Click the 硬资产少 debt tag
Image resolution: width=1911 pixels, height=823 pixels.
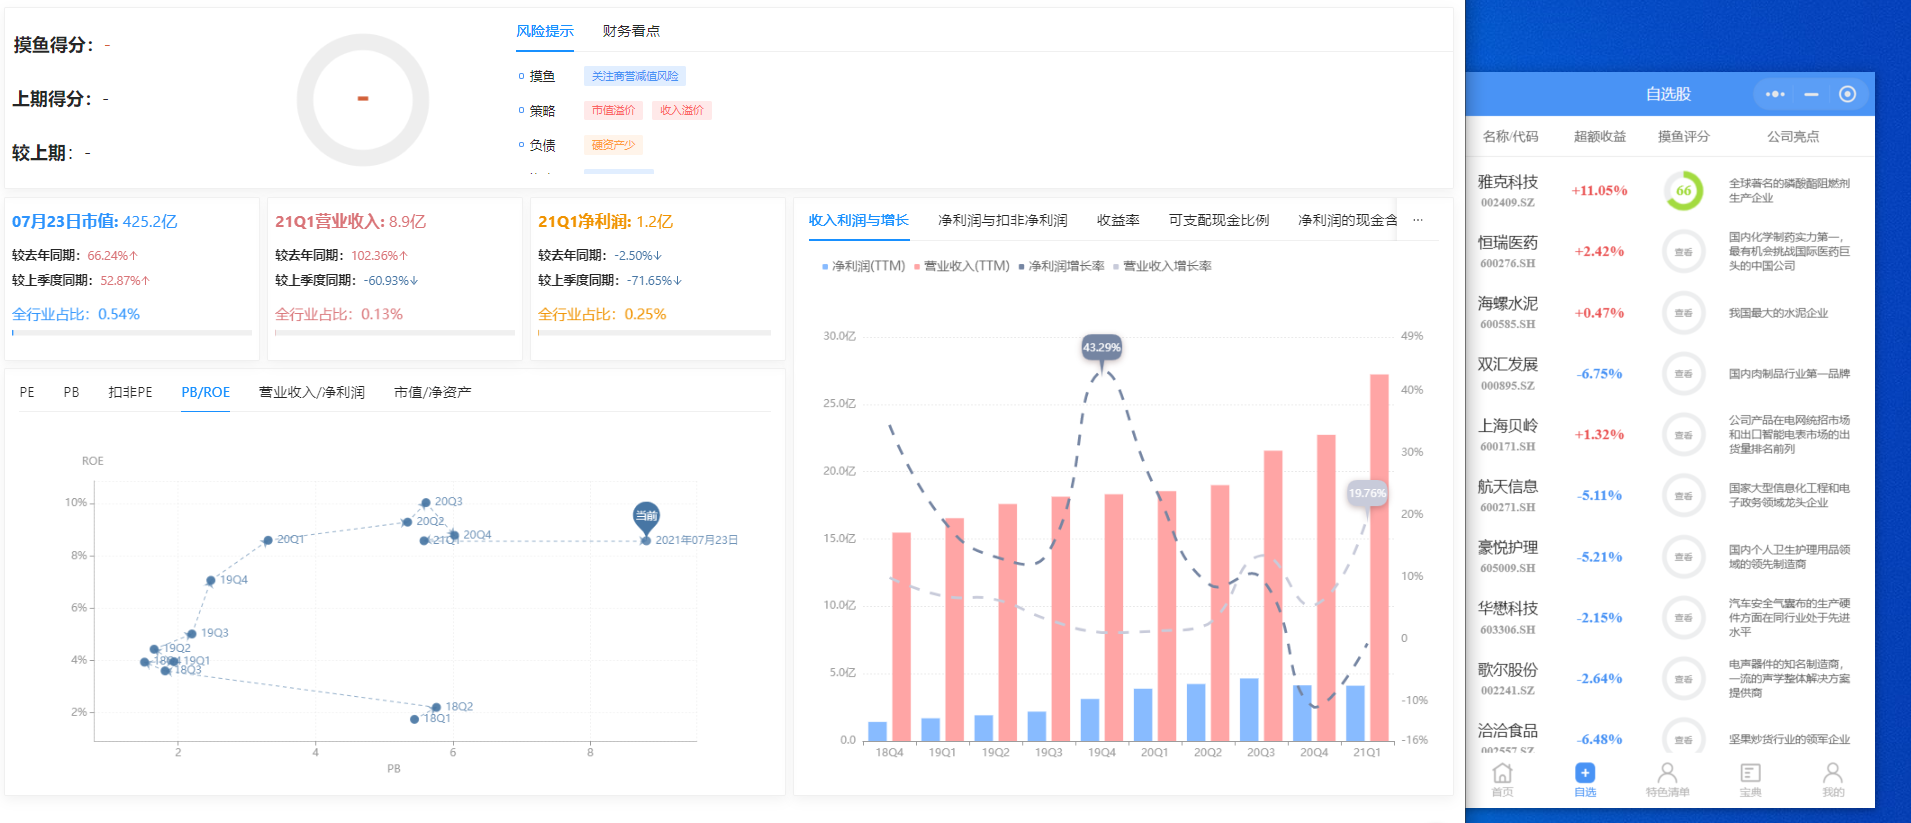click(613, 145)
